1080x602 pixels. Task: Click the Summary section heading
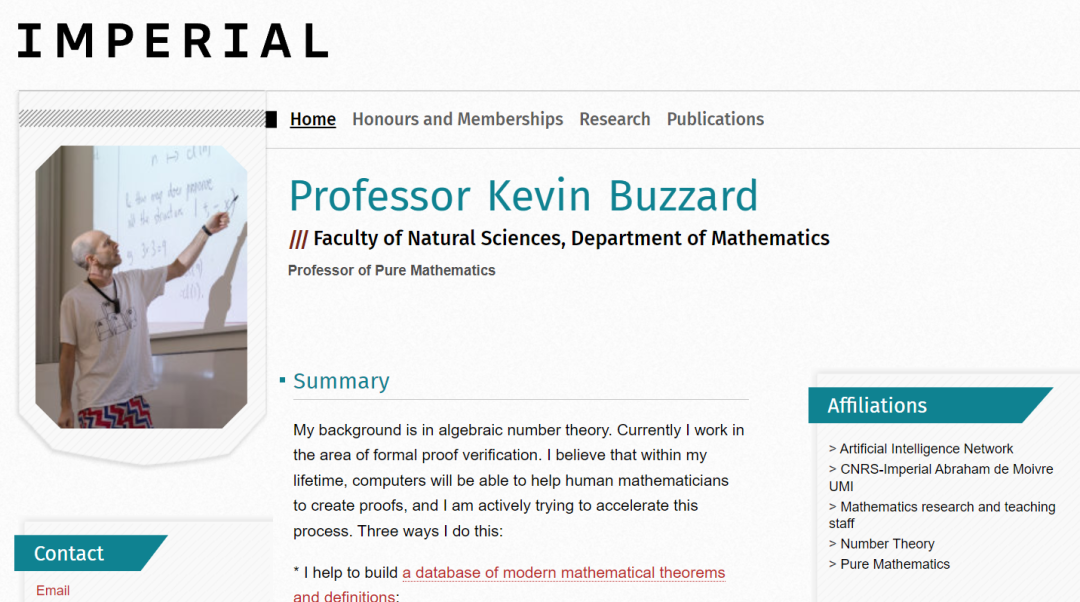coord(341,381)
